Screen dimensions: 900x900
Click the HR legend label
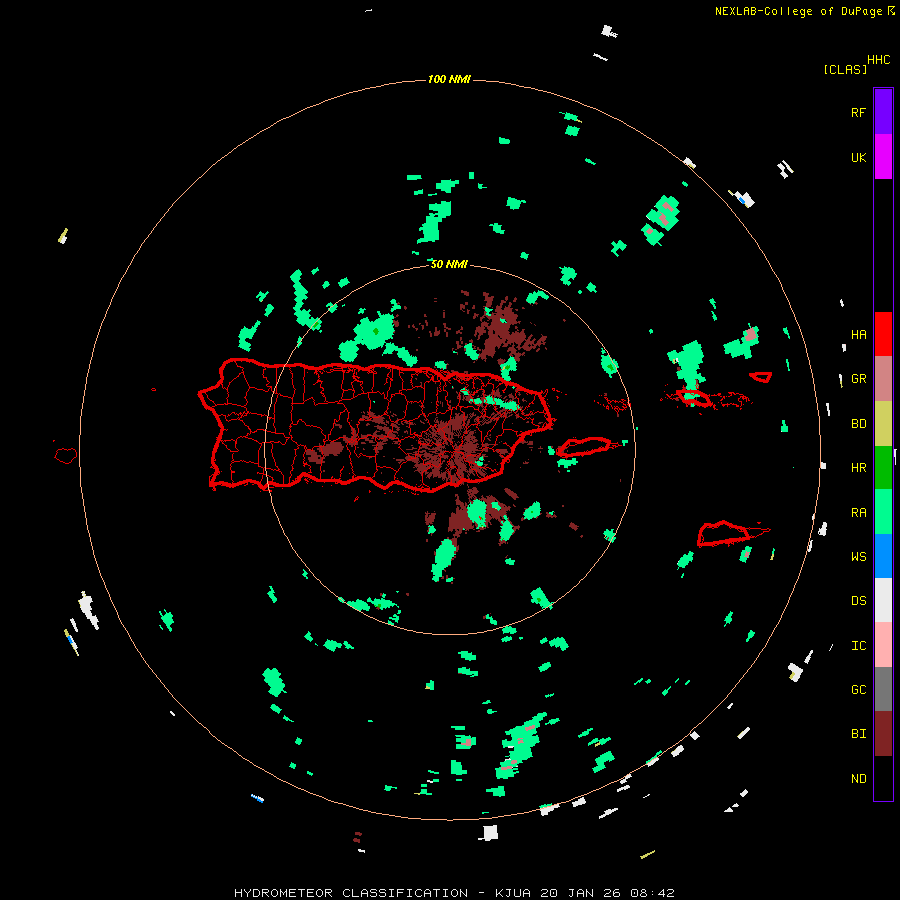858,468
